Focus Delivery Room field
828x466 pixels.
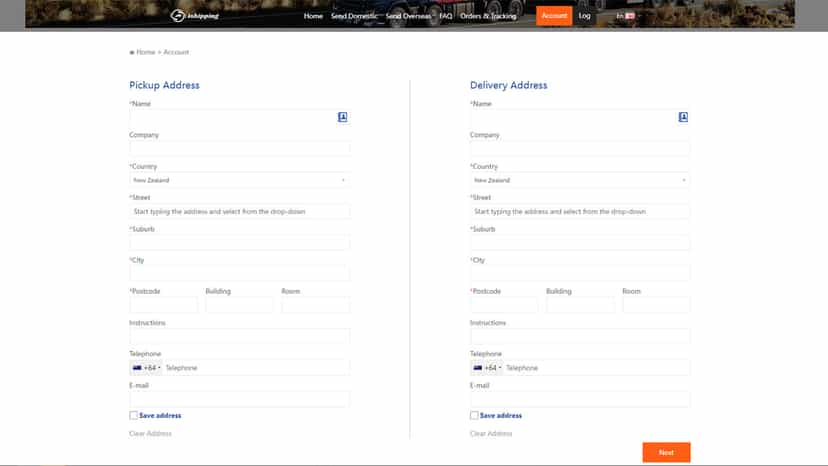tap(656, 305)
